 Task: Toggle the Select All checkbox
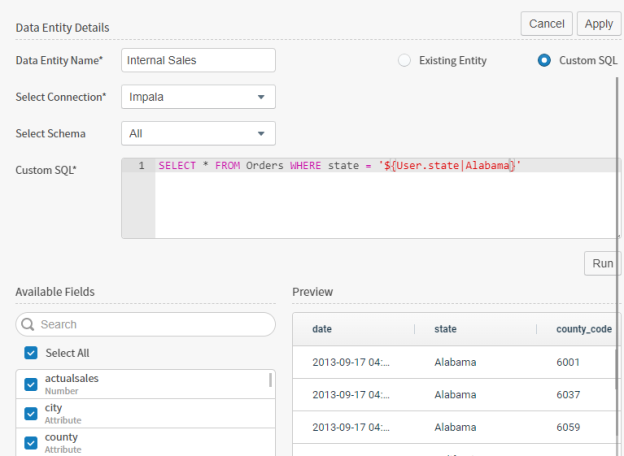click(31, 353)
